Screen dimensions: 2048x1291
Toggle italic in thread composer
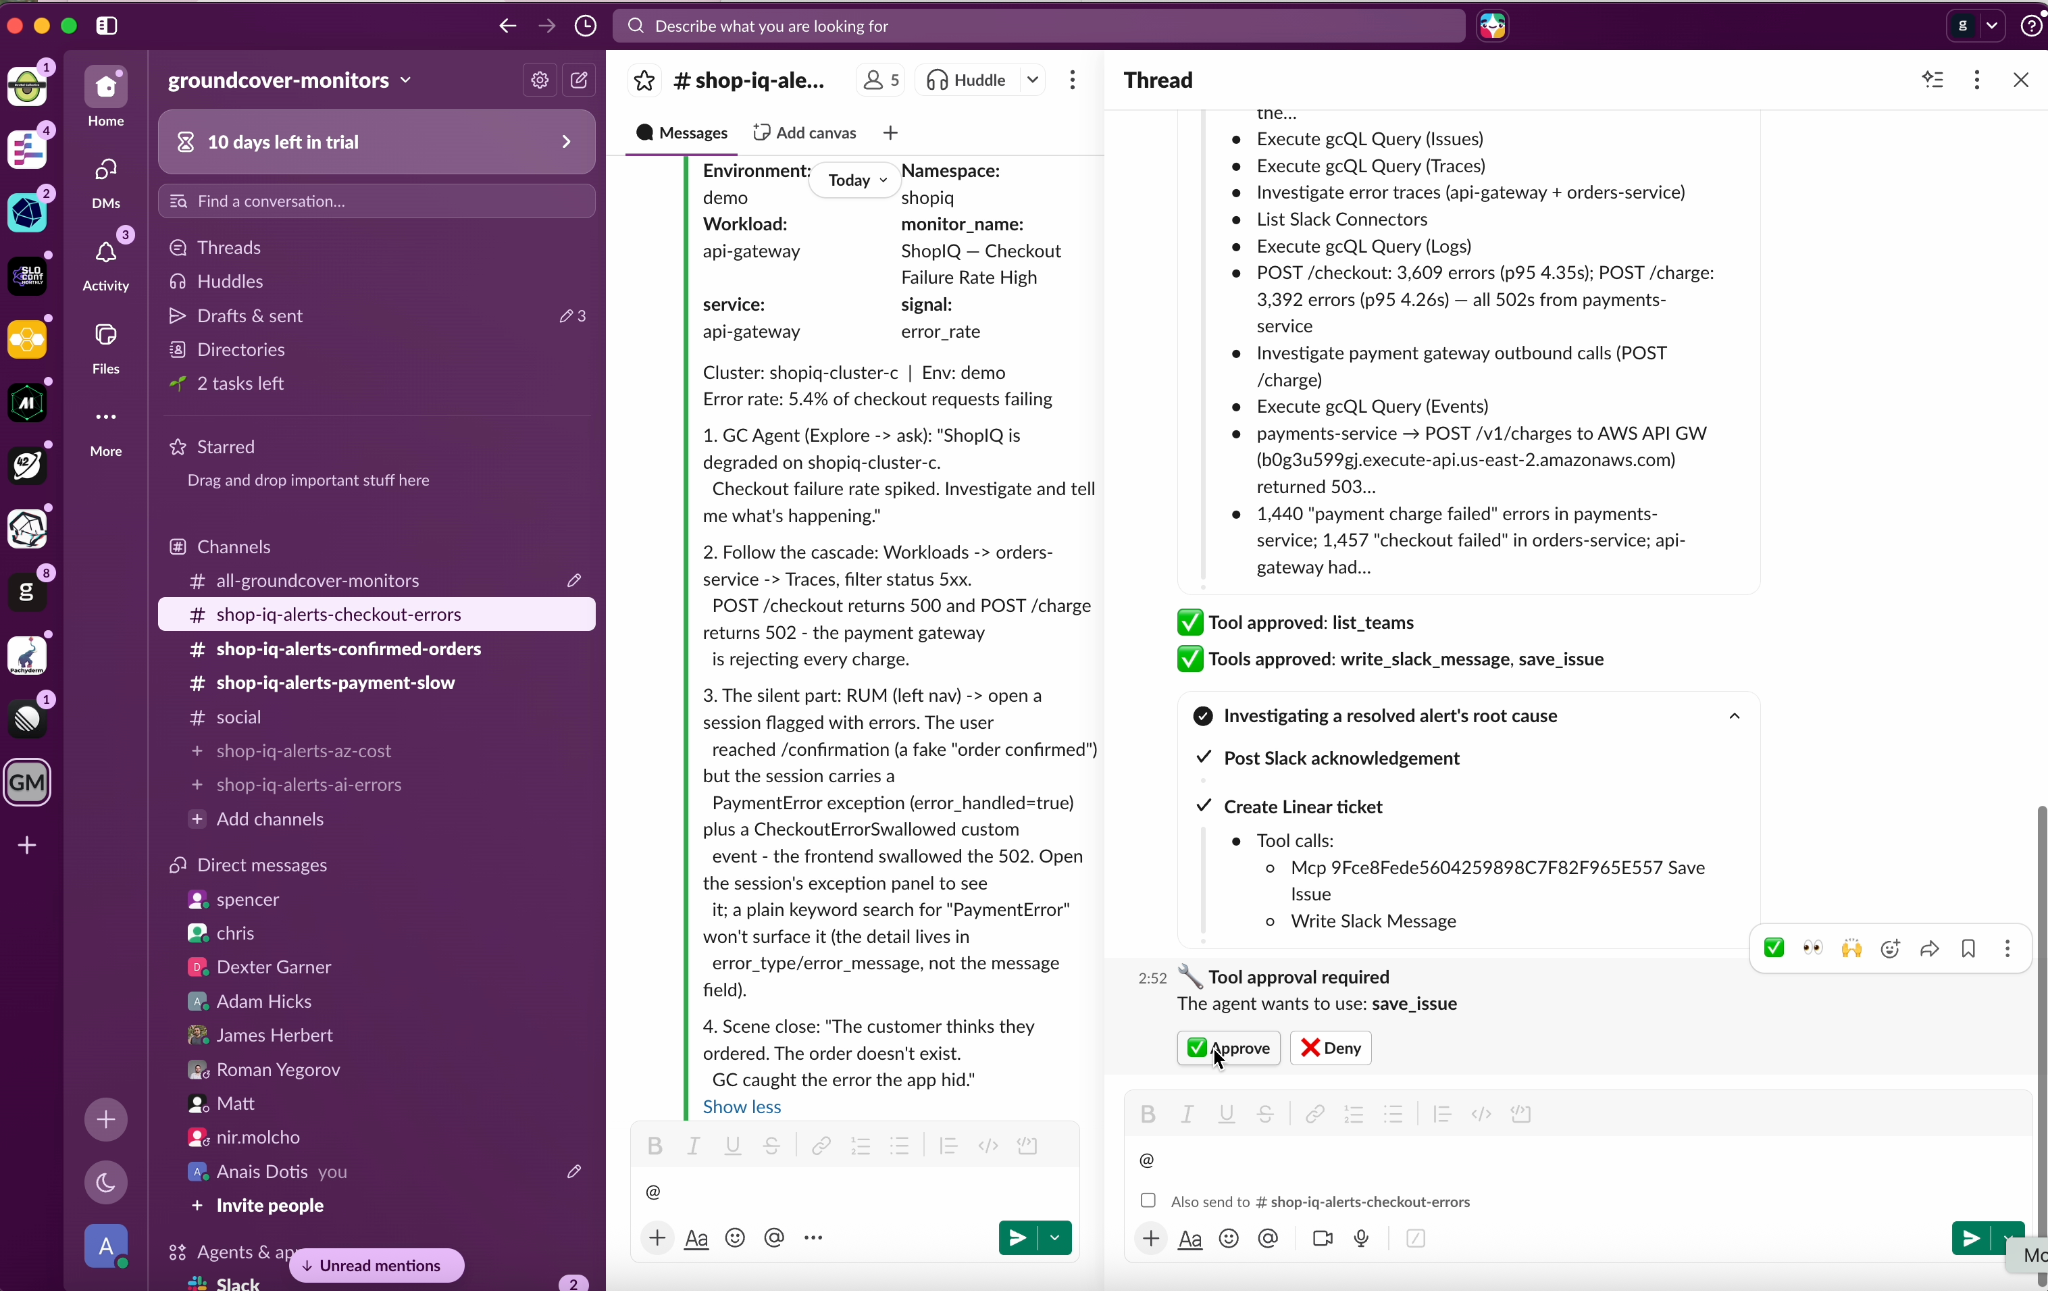tap(1187, 1114)
